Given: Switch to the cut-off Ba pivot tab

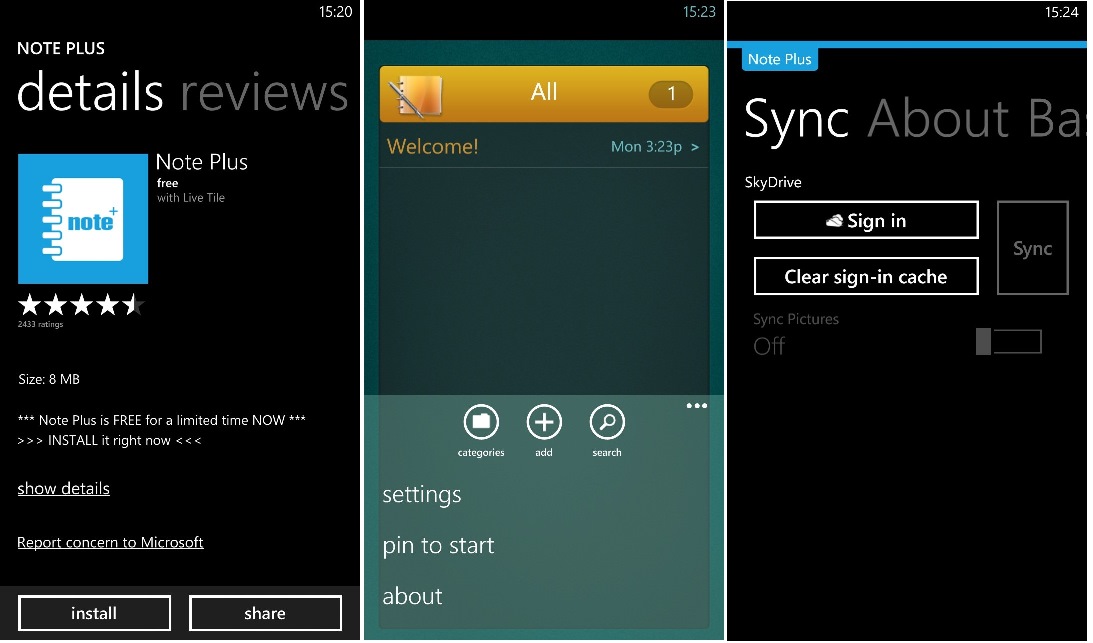Looking at the screenshot, I should (x=1055, y=119).
